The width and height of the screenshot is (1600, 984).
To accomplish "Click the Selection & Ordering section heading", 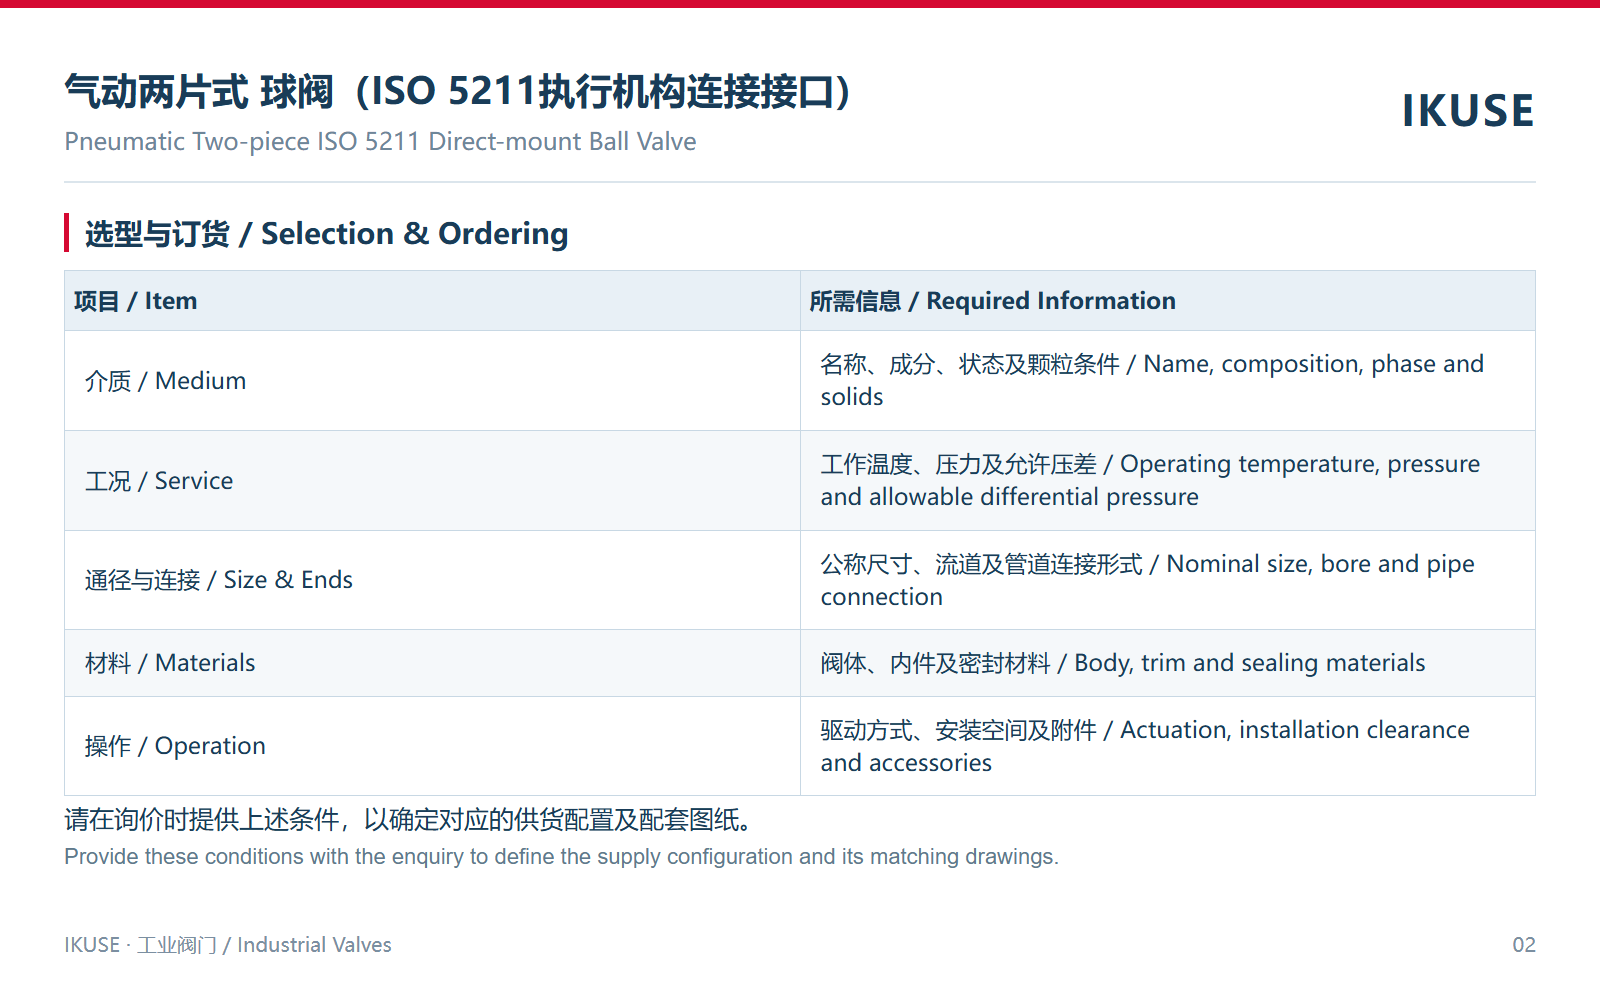I will pos(326,233).
